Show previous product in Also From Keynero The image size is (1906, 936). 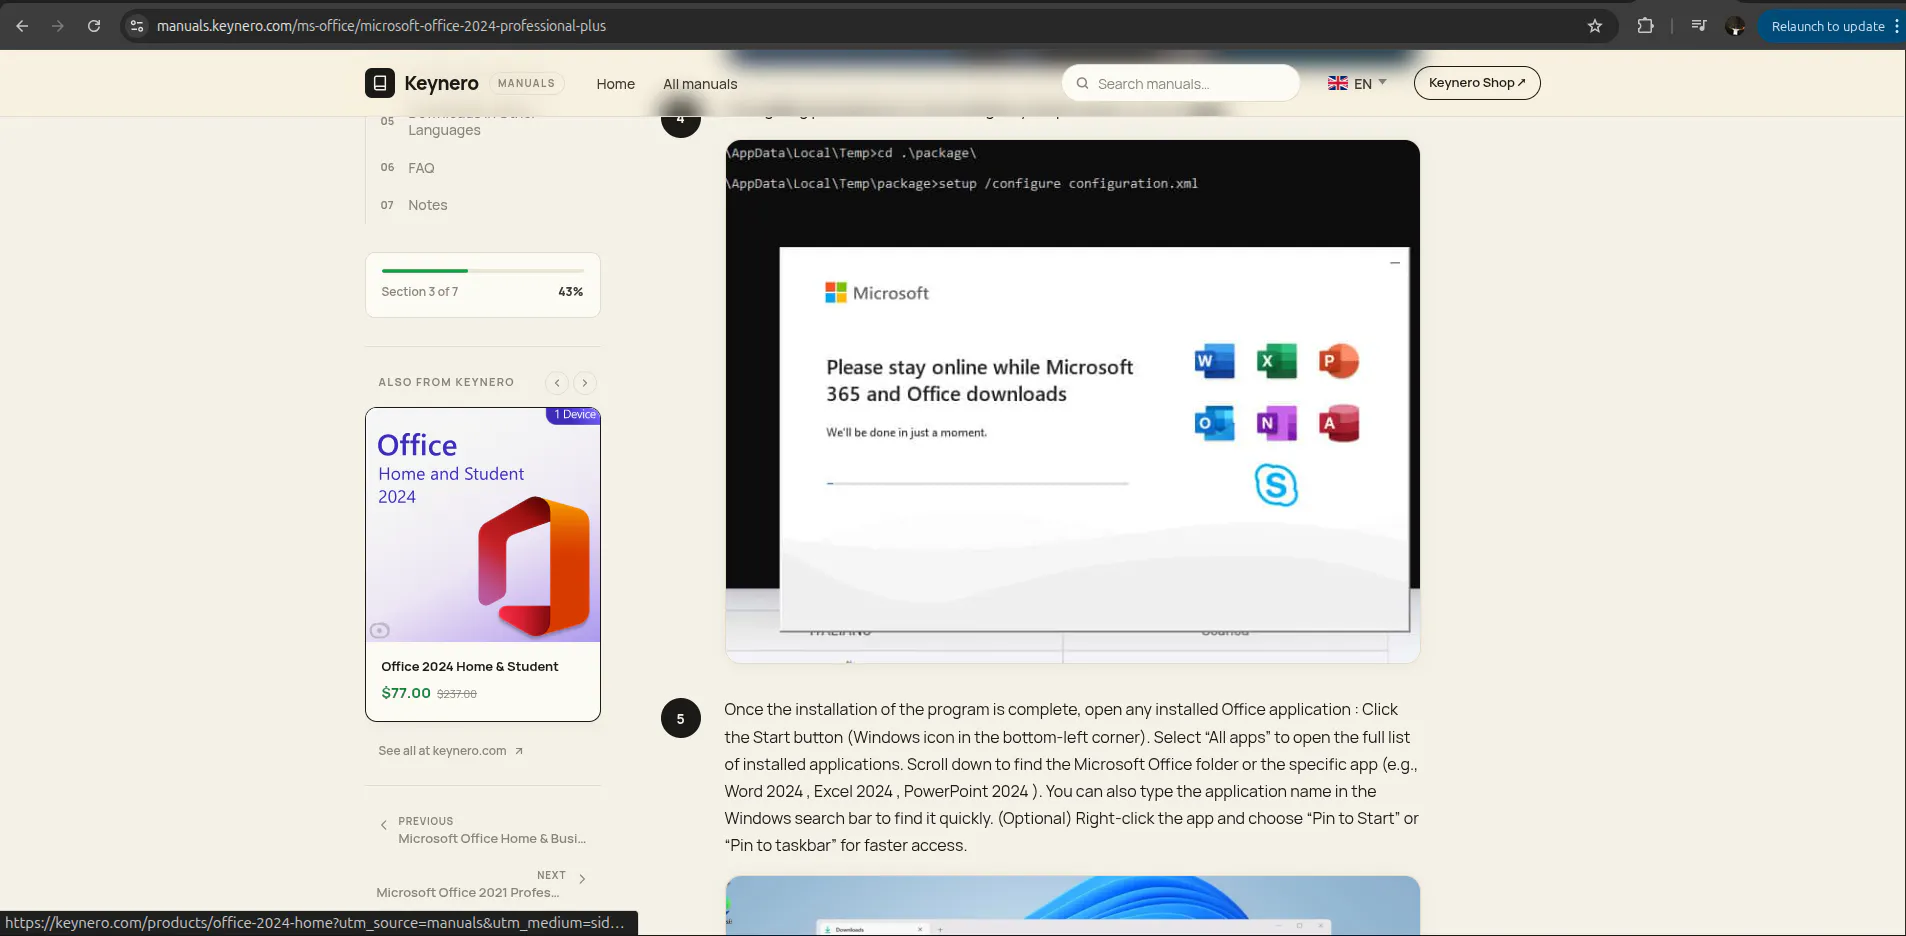(557, 383)
